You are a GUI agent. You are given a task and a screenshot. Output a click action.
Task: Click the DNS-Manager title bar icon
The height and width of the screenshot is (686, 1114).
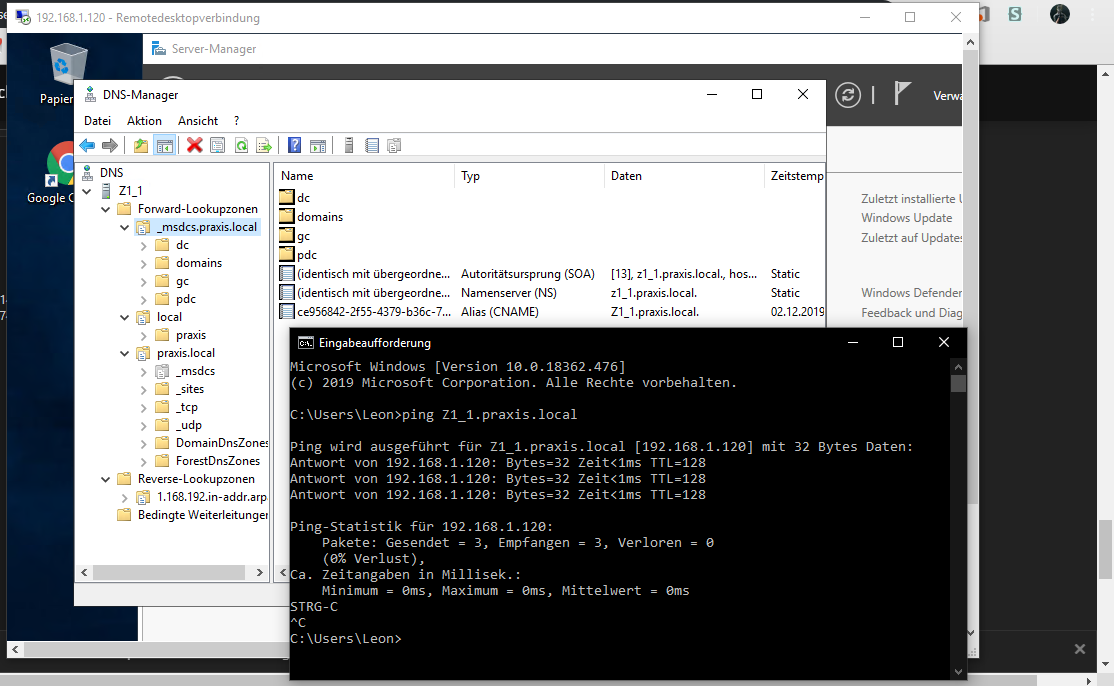90,94
